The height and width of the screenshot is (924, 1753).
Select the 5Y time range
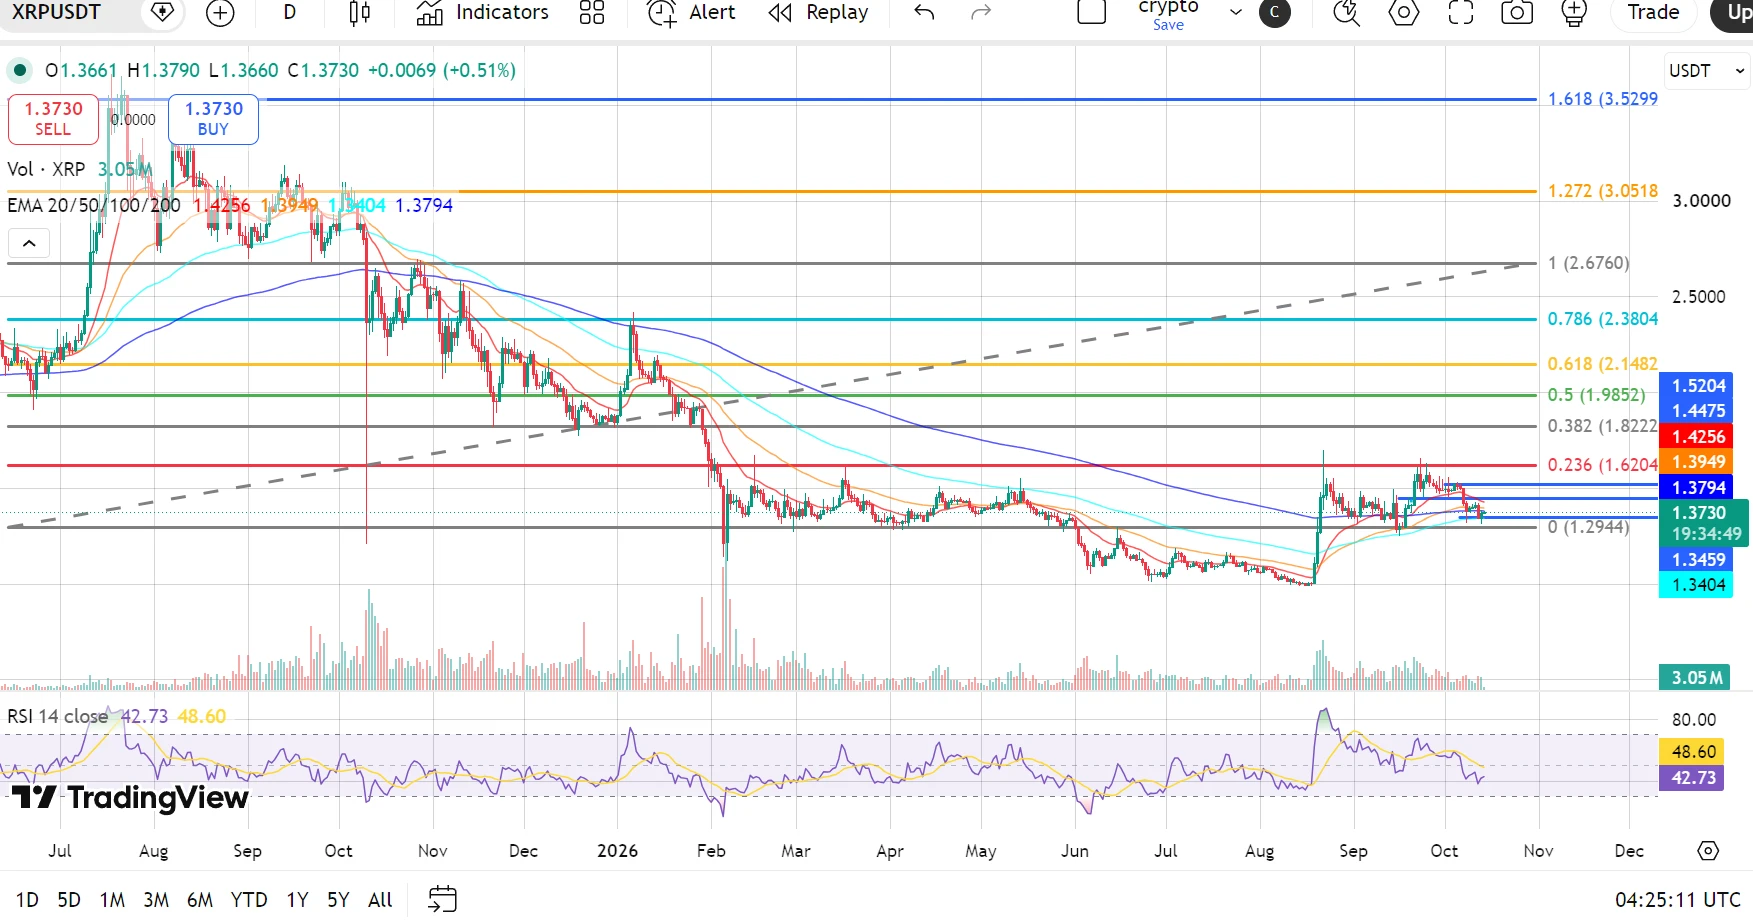tap(338, 900)
